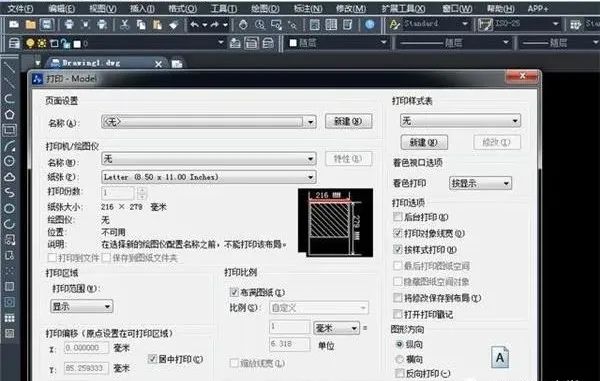The width and height of the screenshot is (600, 381).
Task: Open the 文件 menu
Action: (x=20, y=8)
